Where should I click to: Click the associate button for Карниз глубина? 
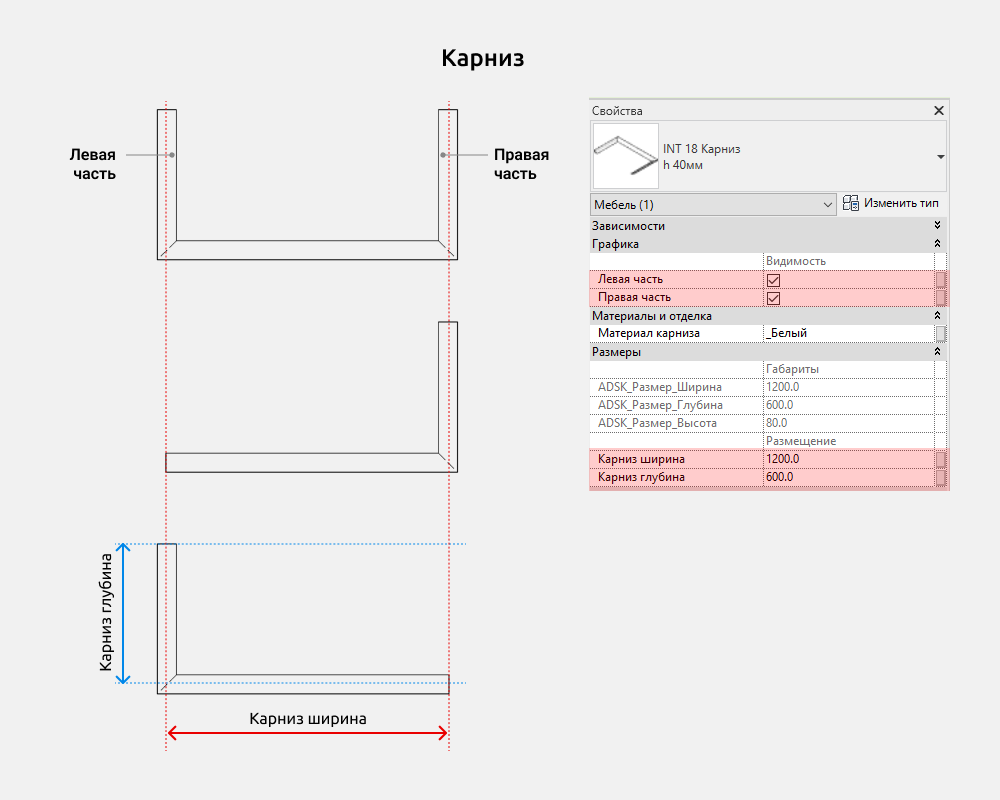[941, 477]
